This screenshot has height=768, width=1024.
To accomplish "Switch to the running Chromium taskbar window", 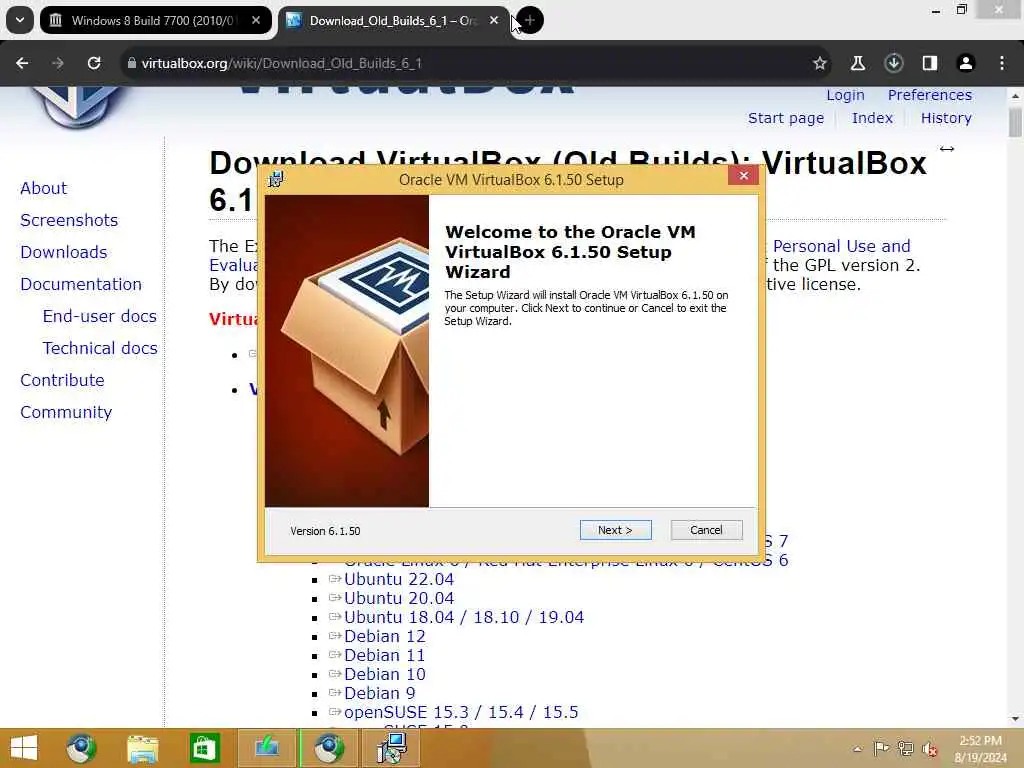I will [328, 748].
